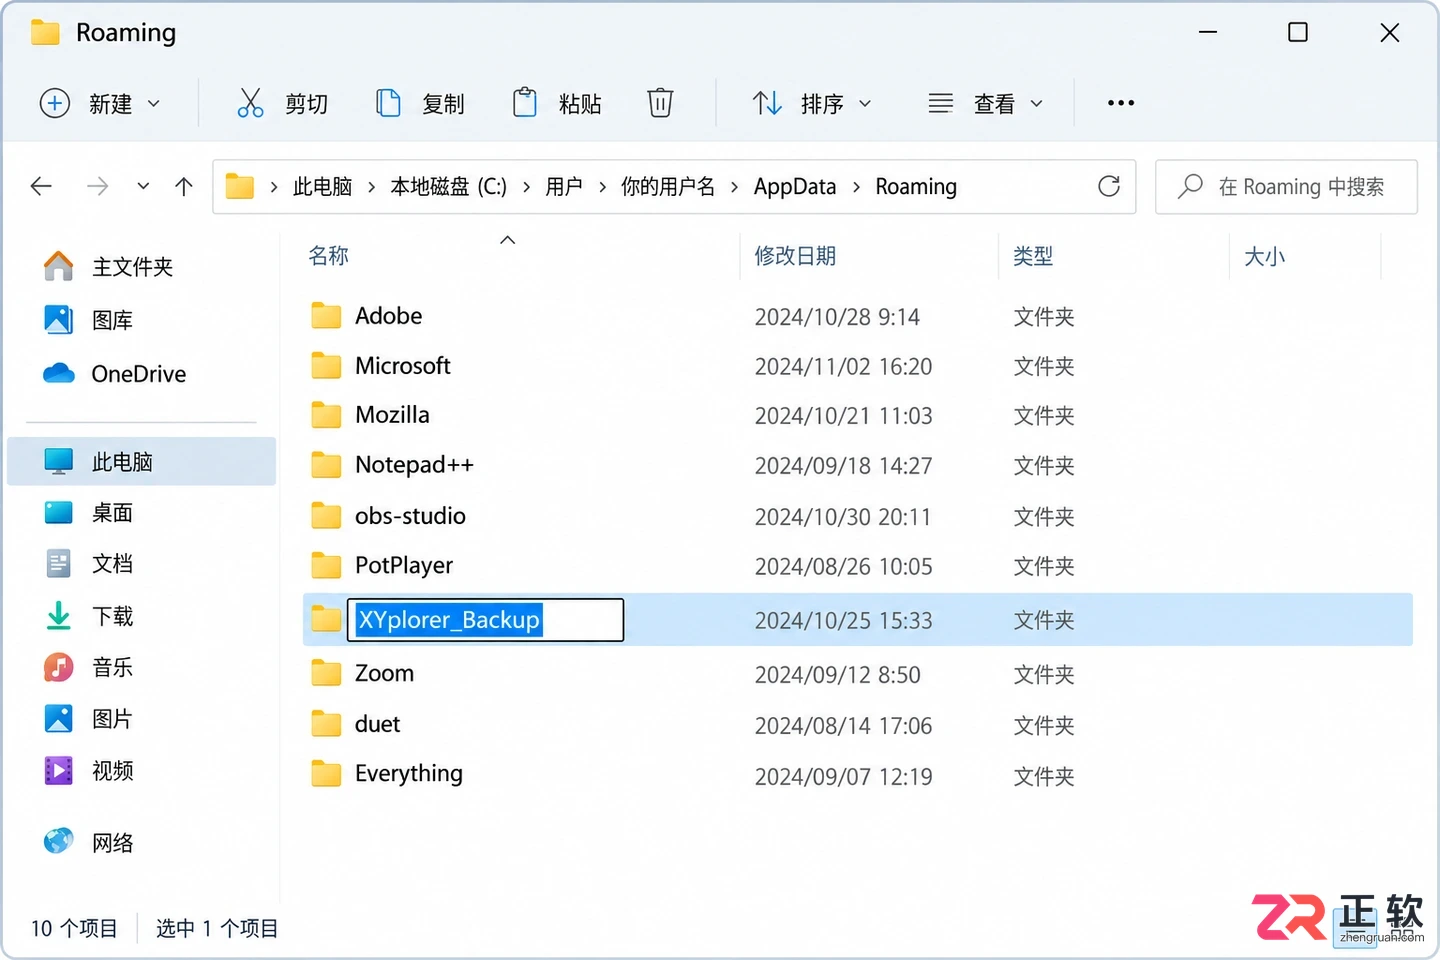1440x960 pixels.
Task: Select 此电脑 (This PC) in sidebar
Action: click(141, 462)
